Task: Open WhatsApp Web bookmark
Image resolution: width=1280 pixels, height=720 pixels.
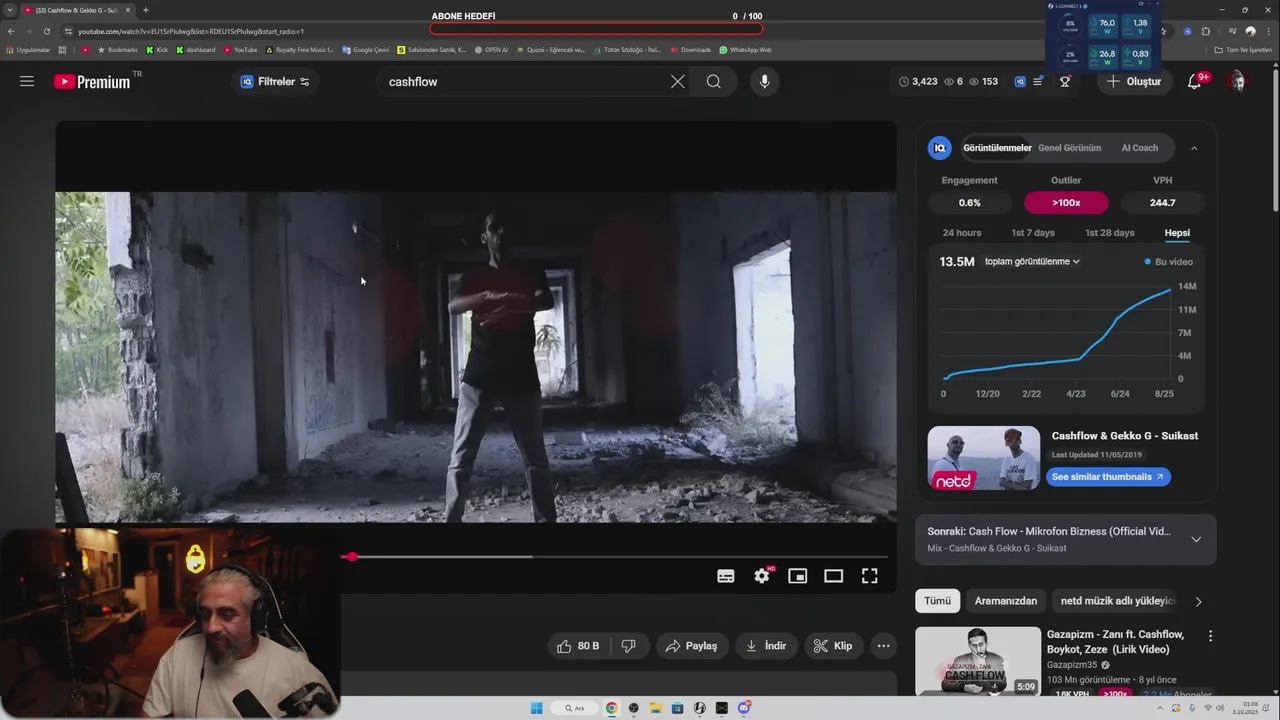Action: tap(745, 50)
